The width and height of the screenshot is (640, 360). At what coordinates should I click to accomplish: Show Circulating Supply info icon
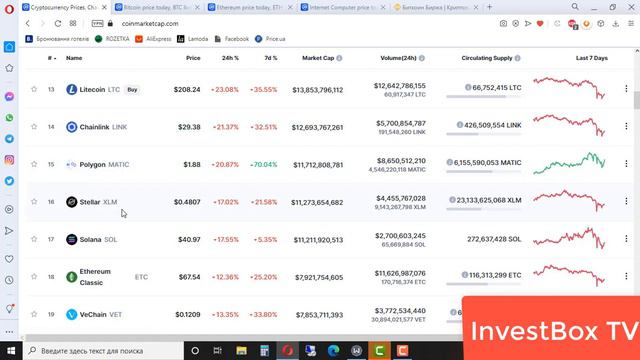518,58
